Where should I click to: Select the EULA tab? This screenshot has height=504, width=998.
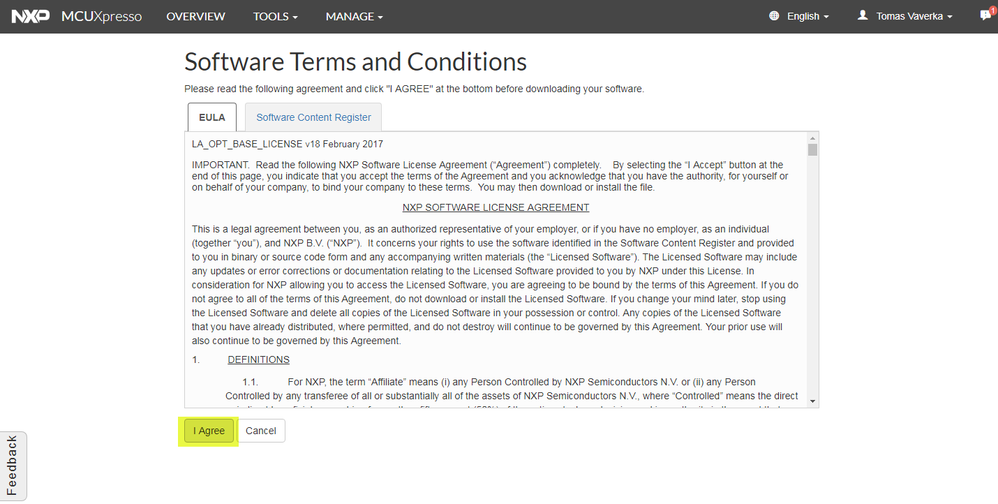[212, 117]
